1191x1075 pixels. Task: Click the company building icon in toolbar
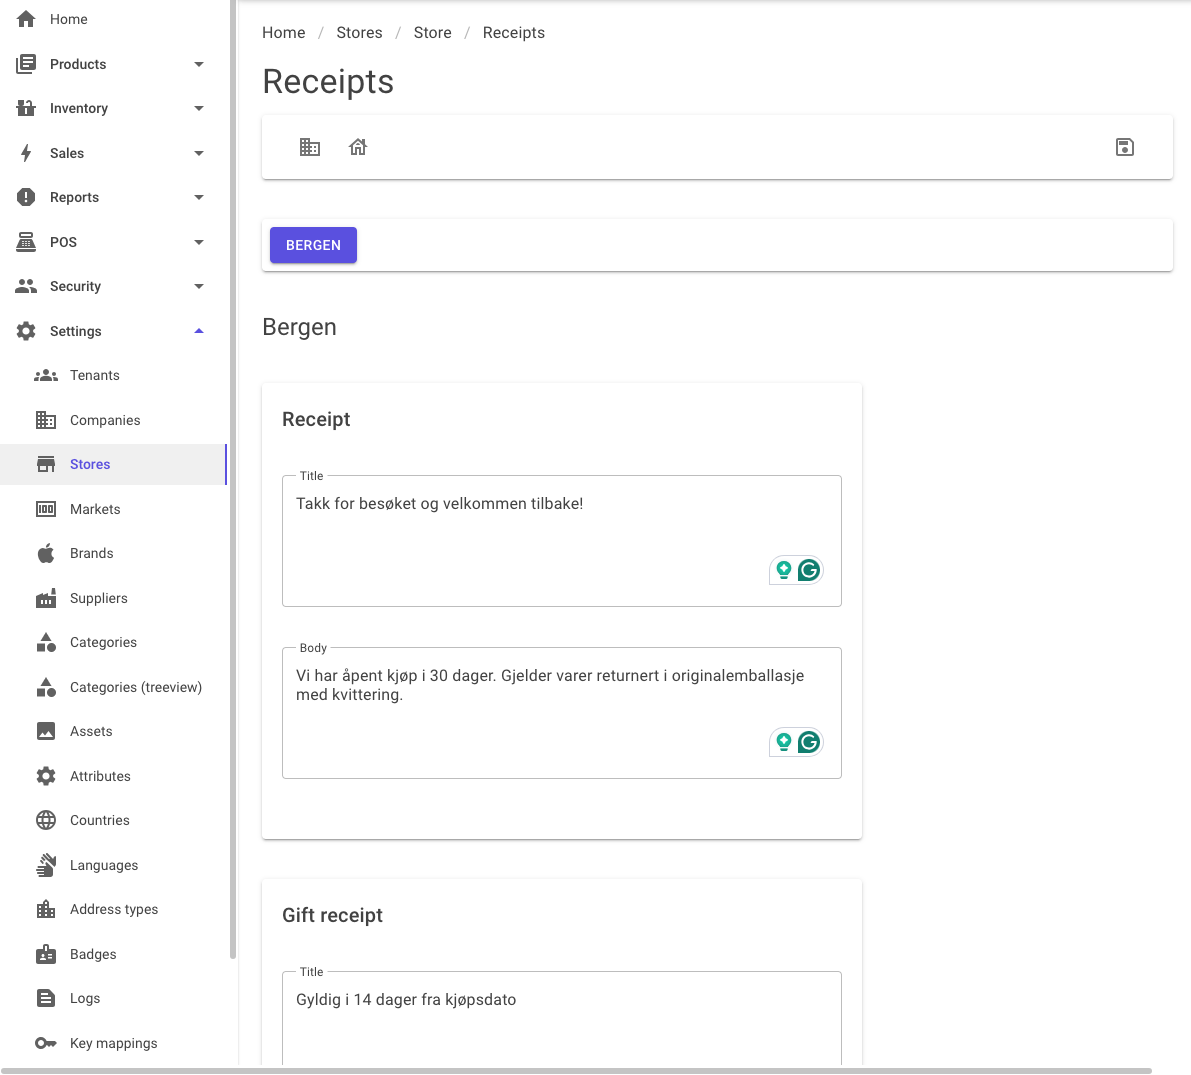310,147
